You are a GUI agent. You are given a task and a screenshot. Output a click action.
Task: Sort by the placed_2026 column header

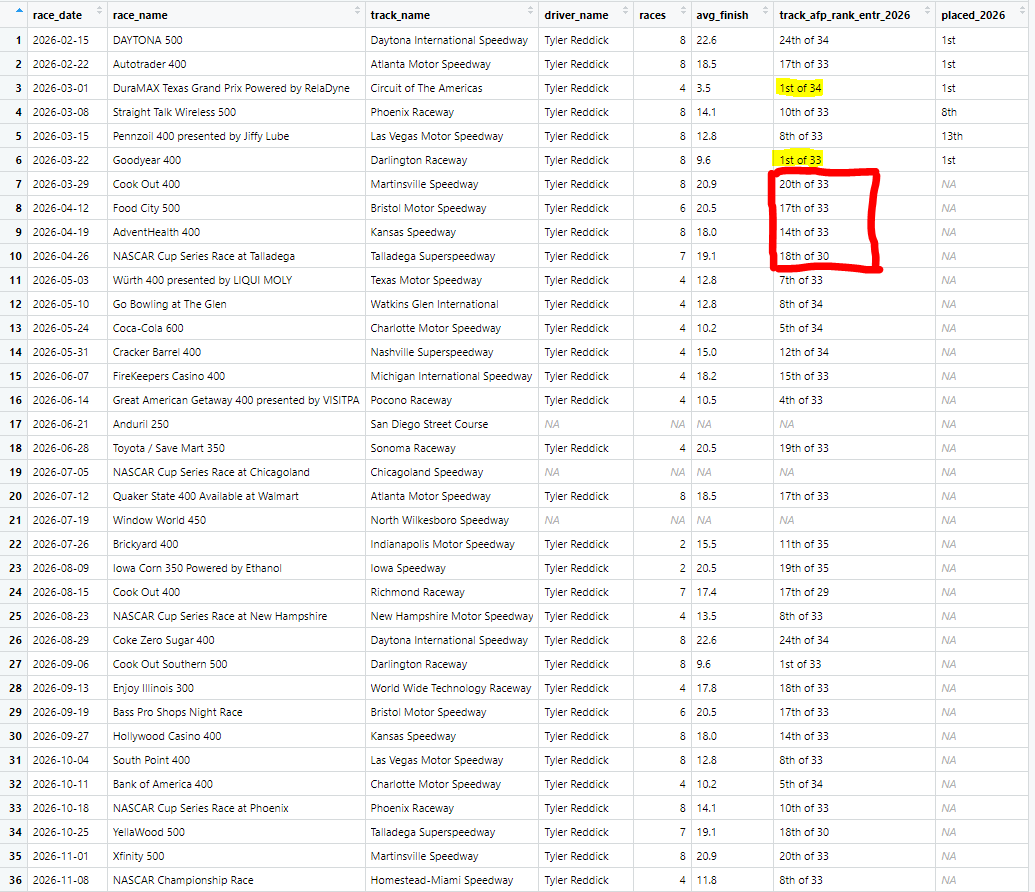coord(984,15)
